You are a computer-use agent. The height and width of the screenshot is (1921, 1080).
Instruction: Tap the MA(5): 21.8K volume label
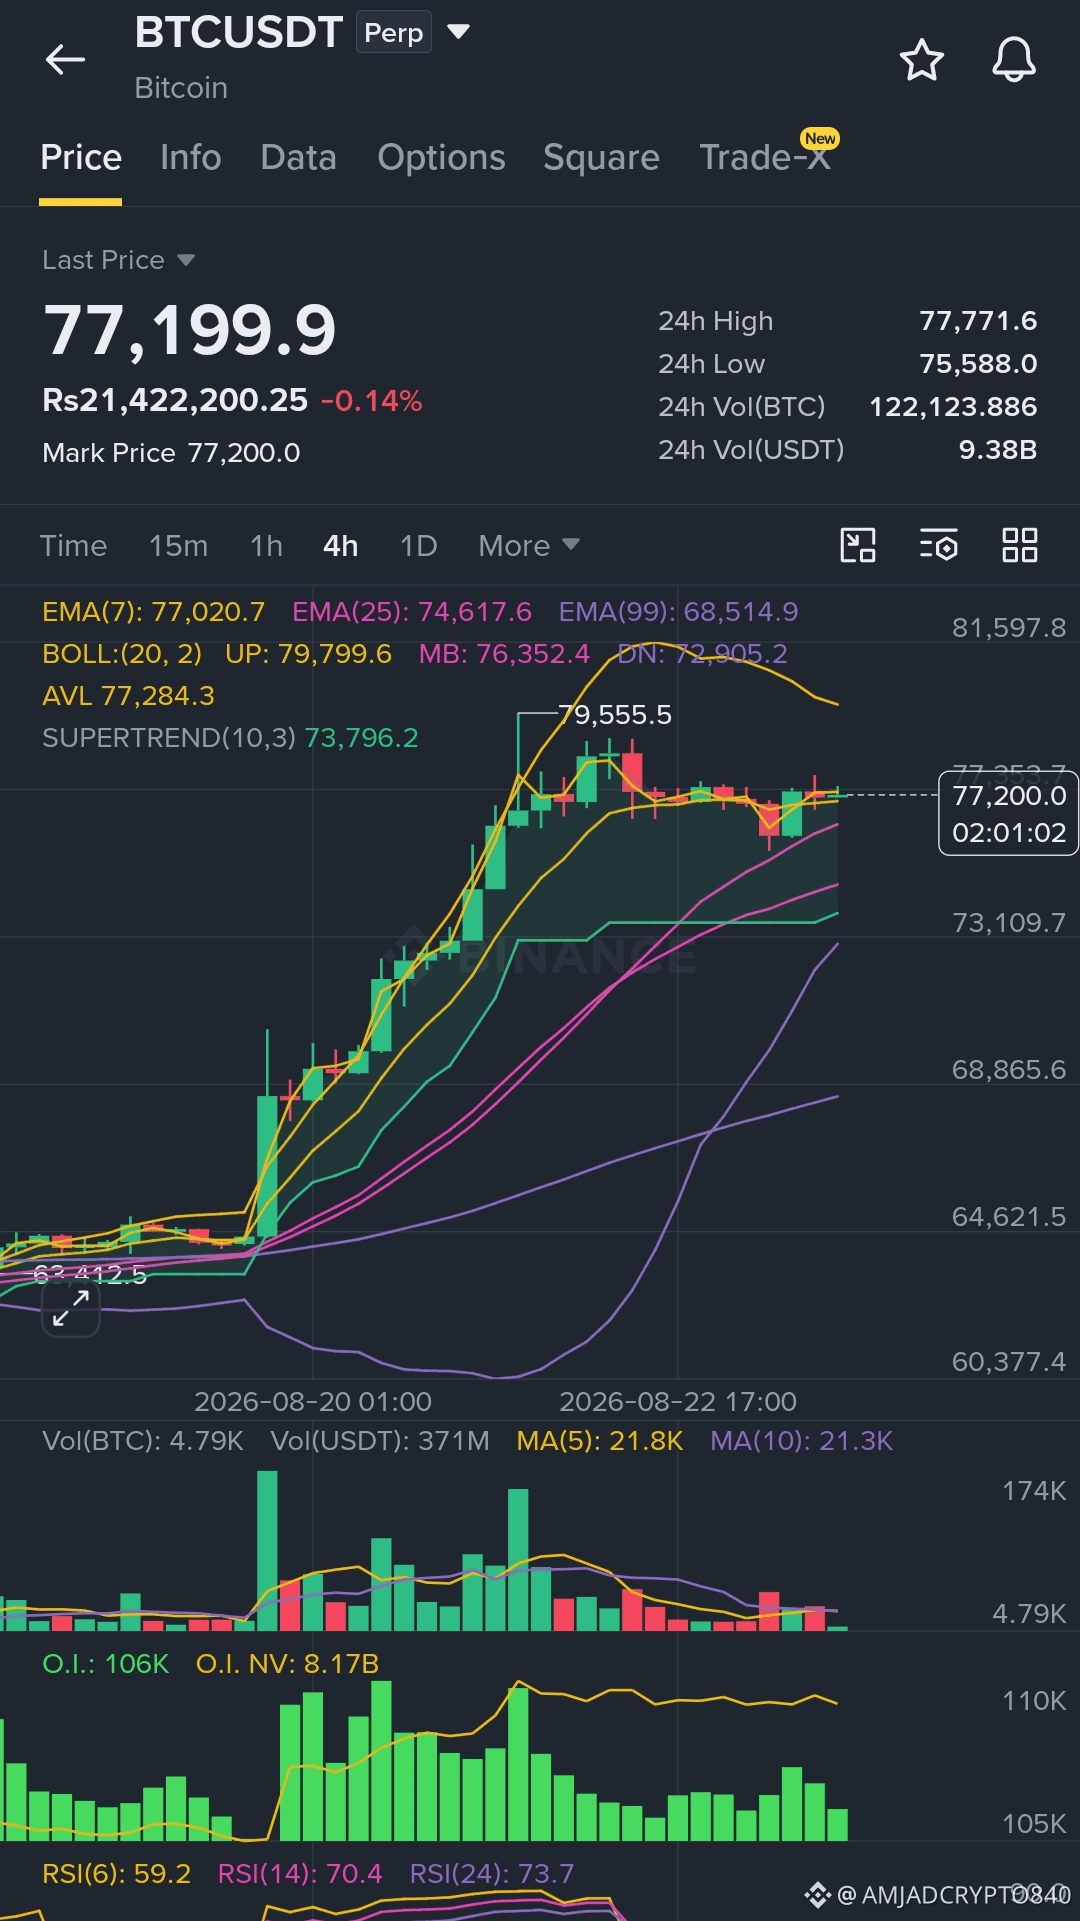click(x=599, y=1440)
